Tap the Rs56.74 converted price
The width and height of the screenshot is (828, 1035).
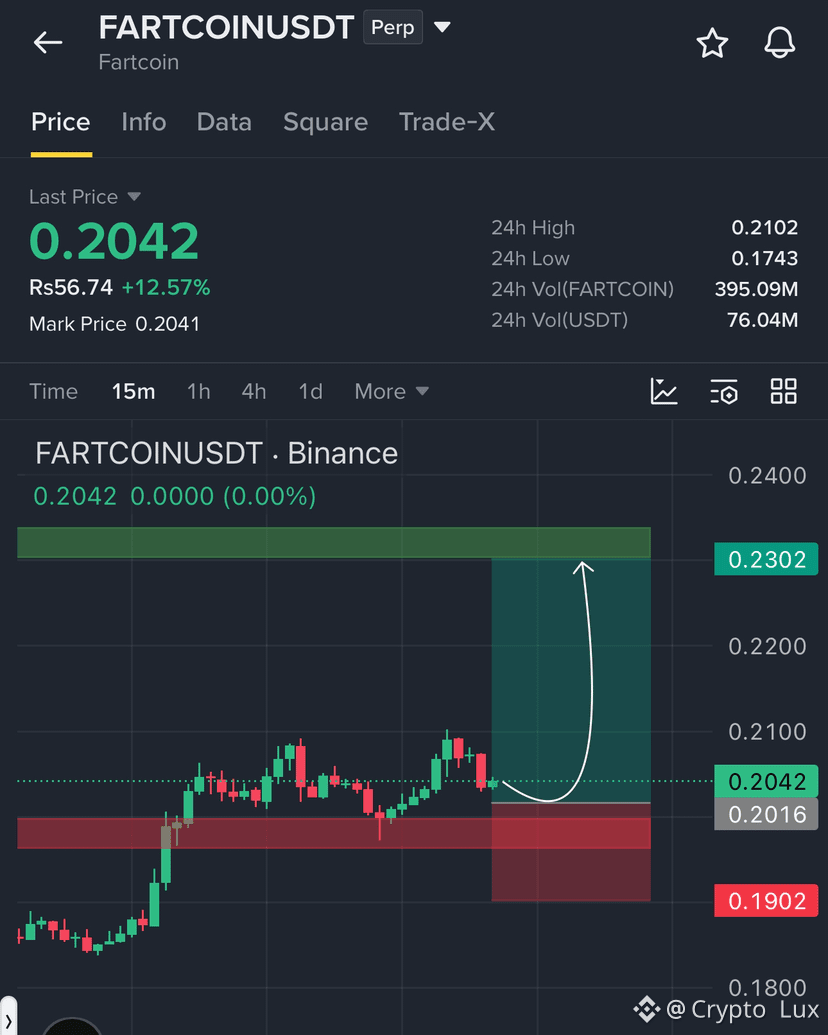71,287
